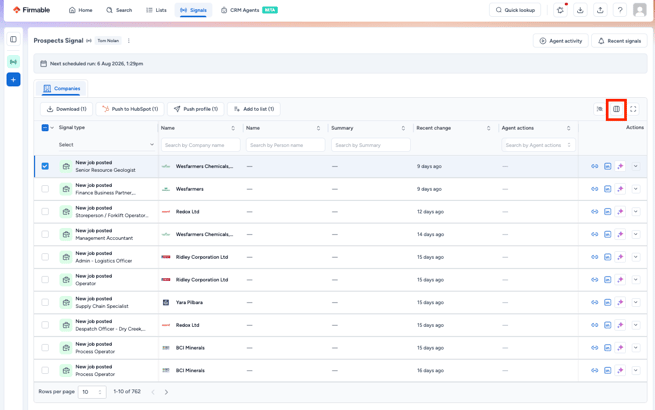Toggle fullscreen table view icon
This screenshot has height=410, width=655.
click(633, 109)
